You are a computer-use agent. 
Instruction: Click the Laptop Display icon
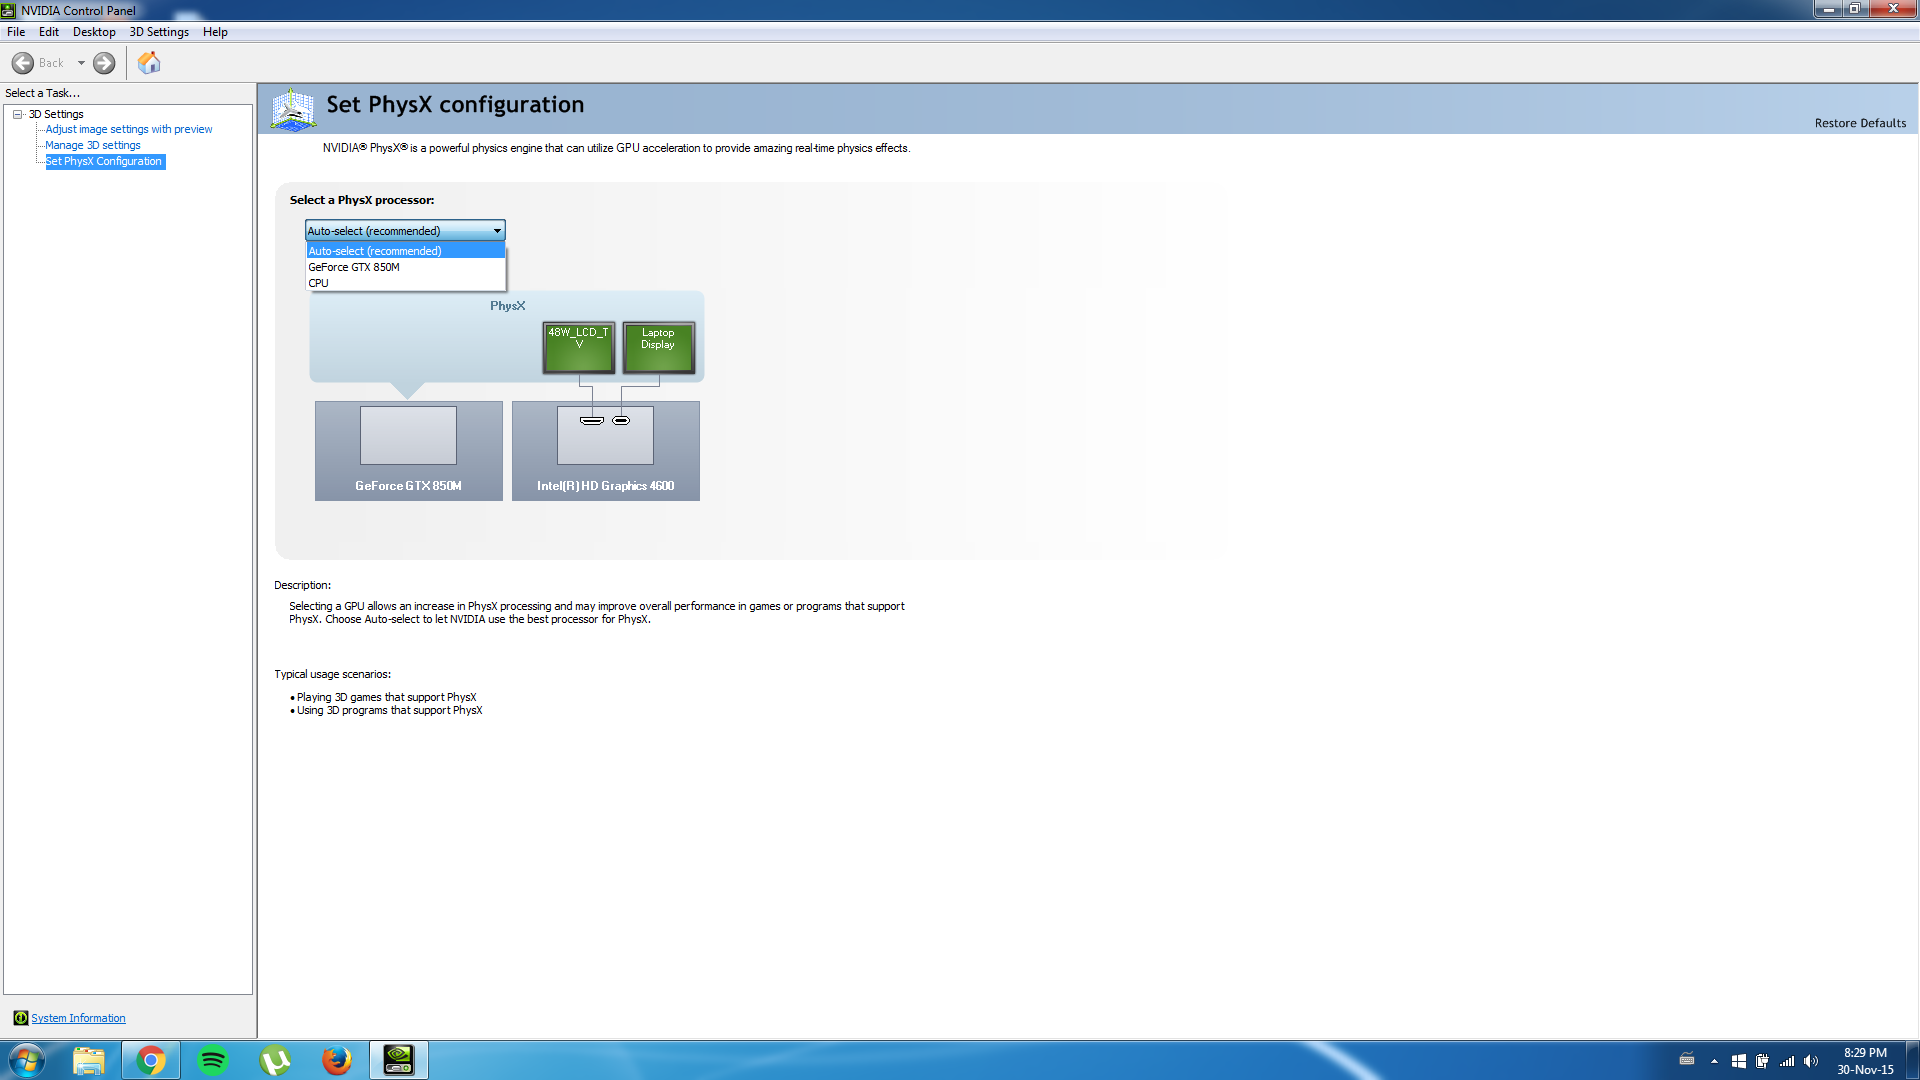[x=658, y=347]
